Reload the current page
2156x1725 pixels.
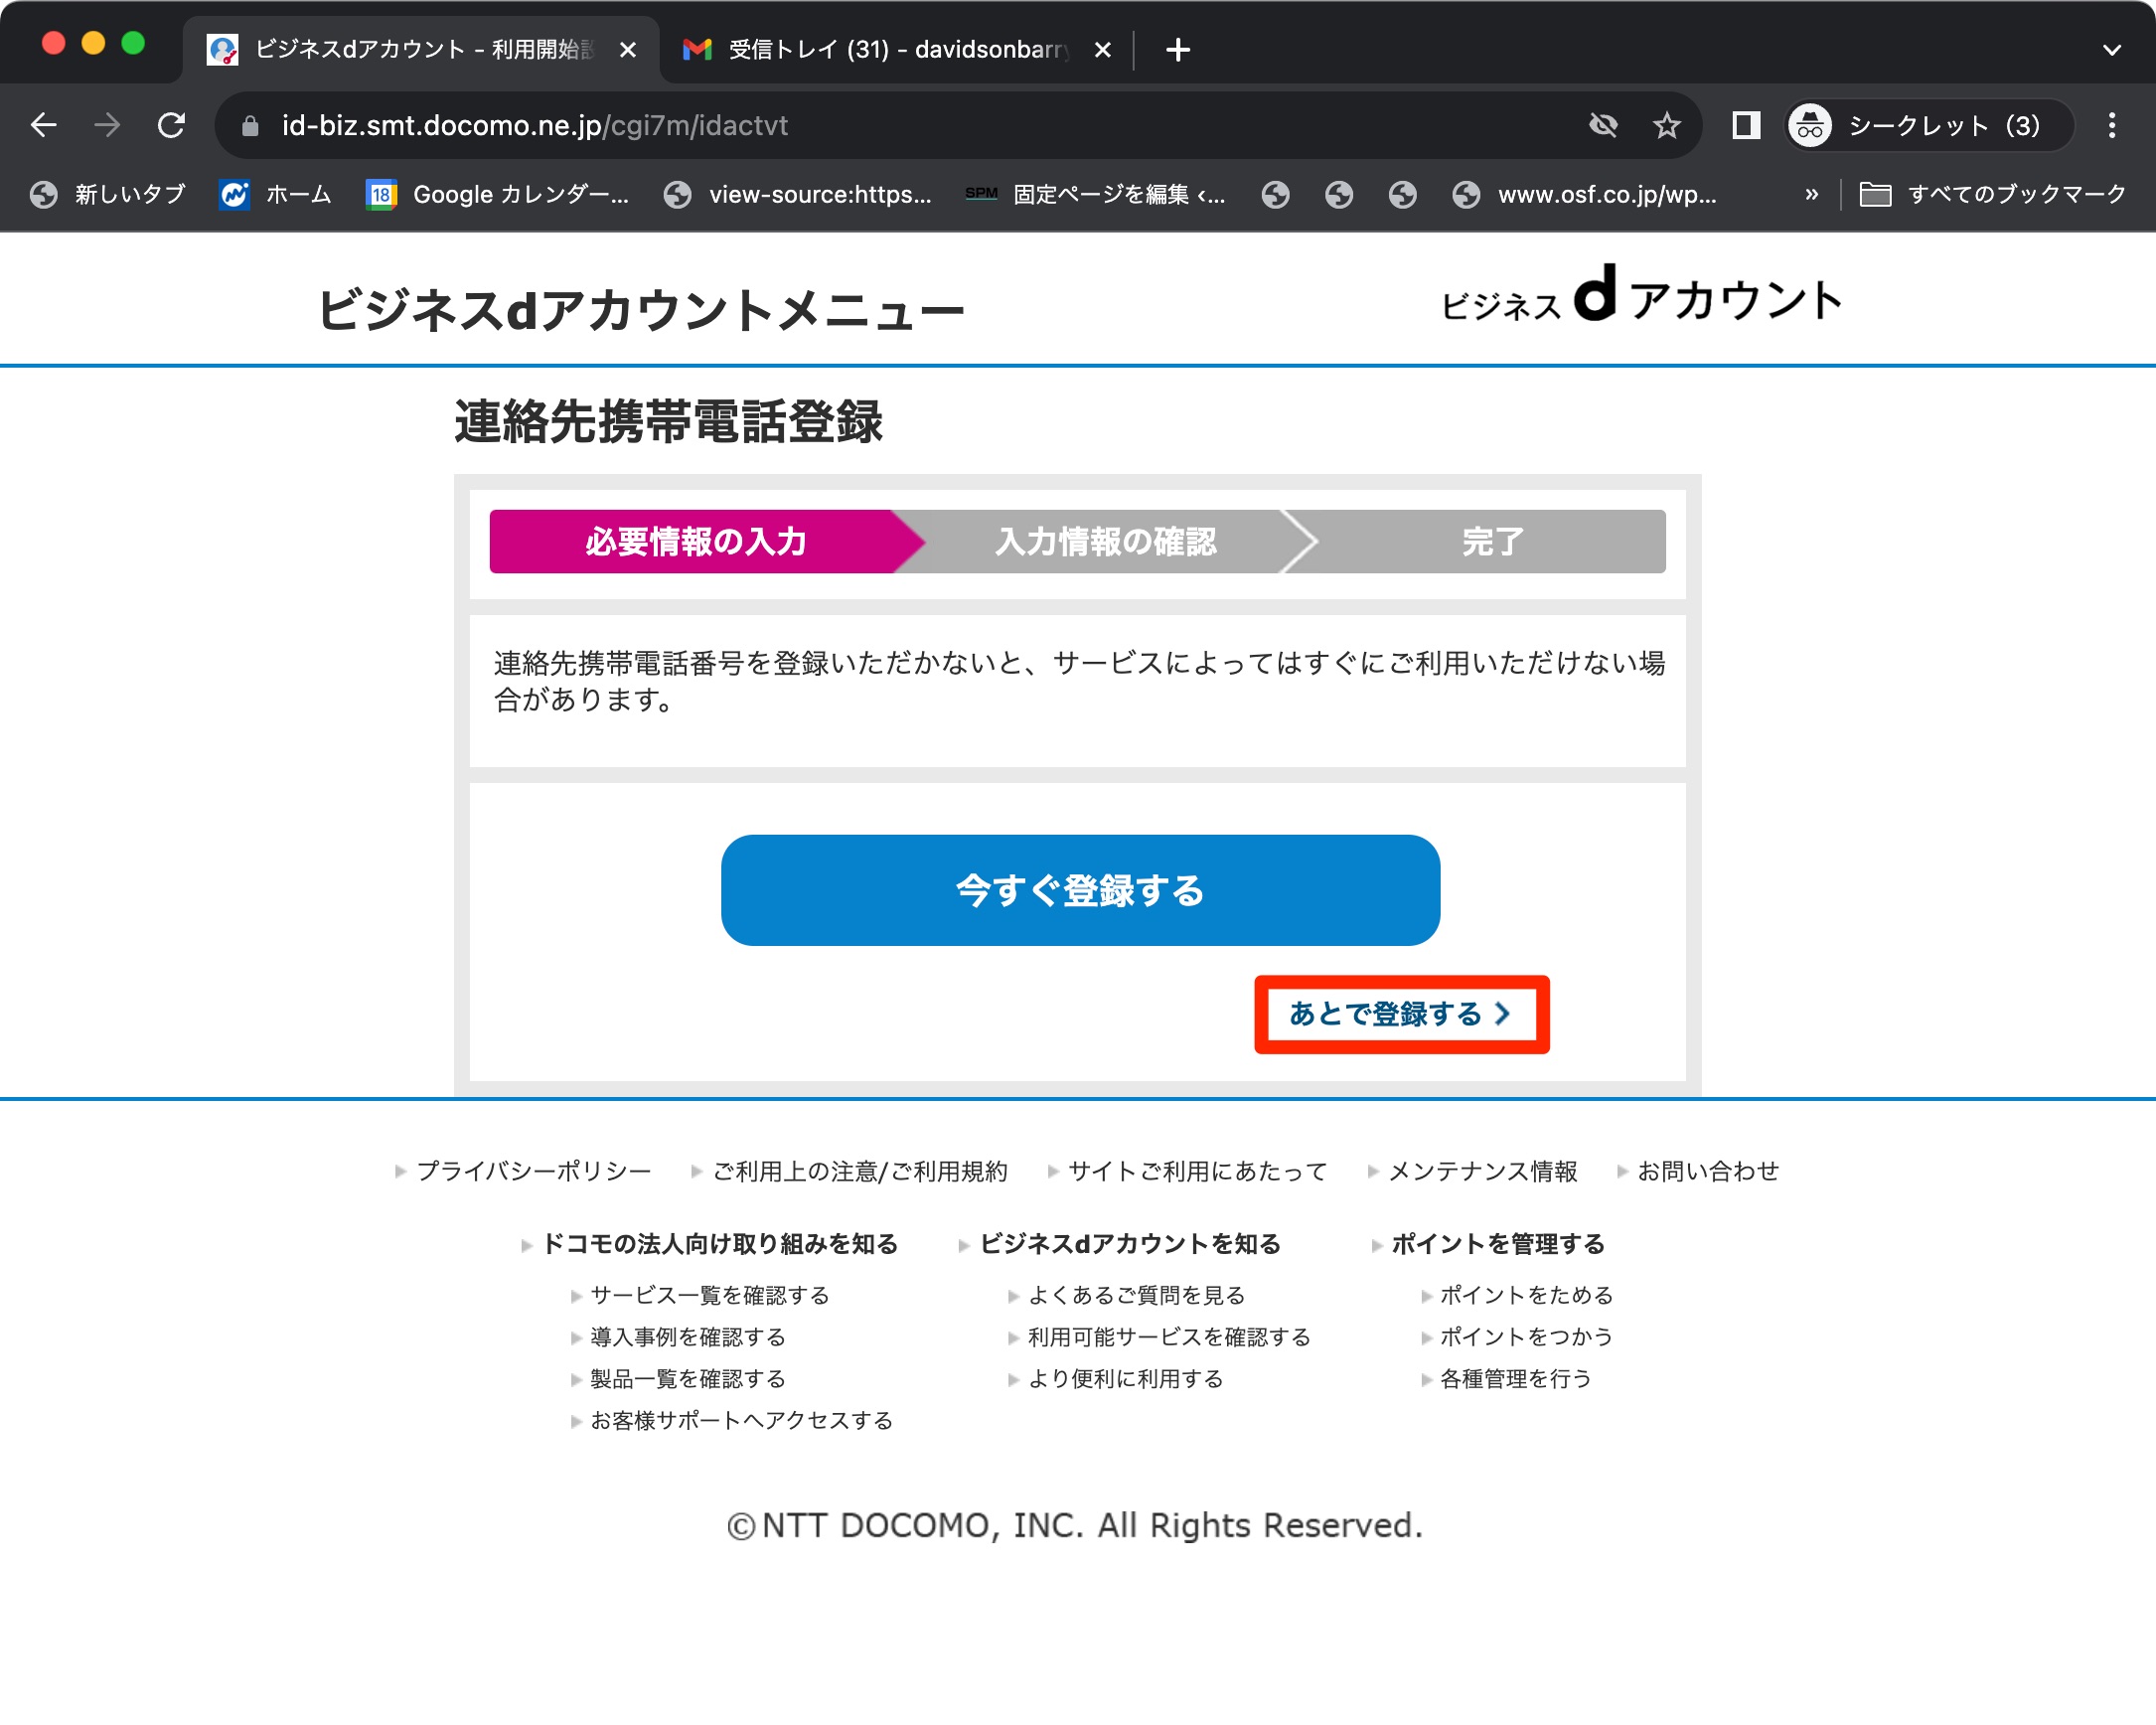172,125
